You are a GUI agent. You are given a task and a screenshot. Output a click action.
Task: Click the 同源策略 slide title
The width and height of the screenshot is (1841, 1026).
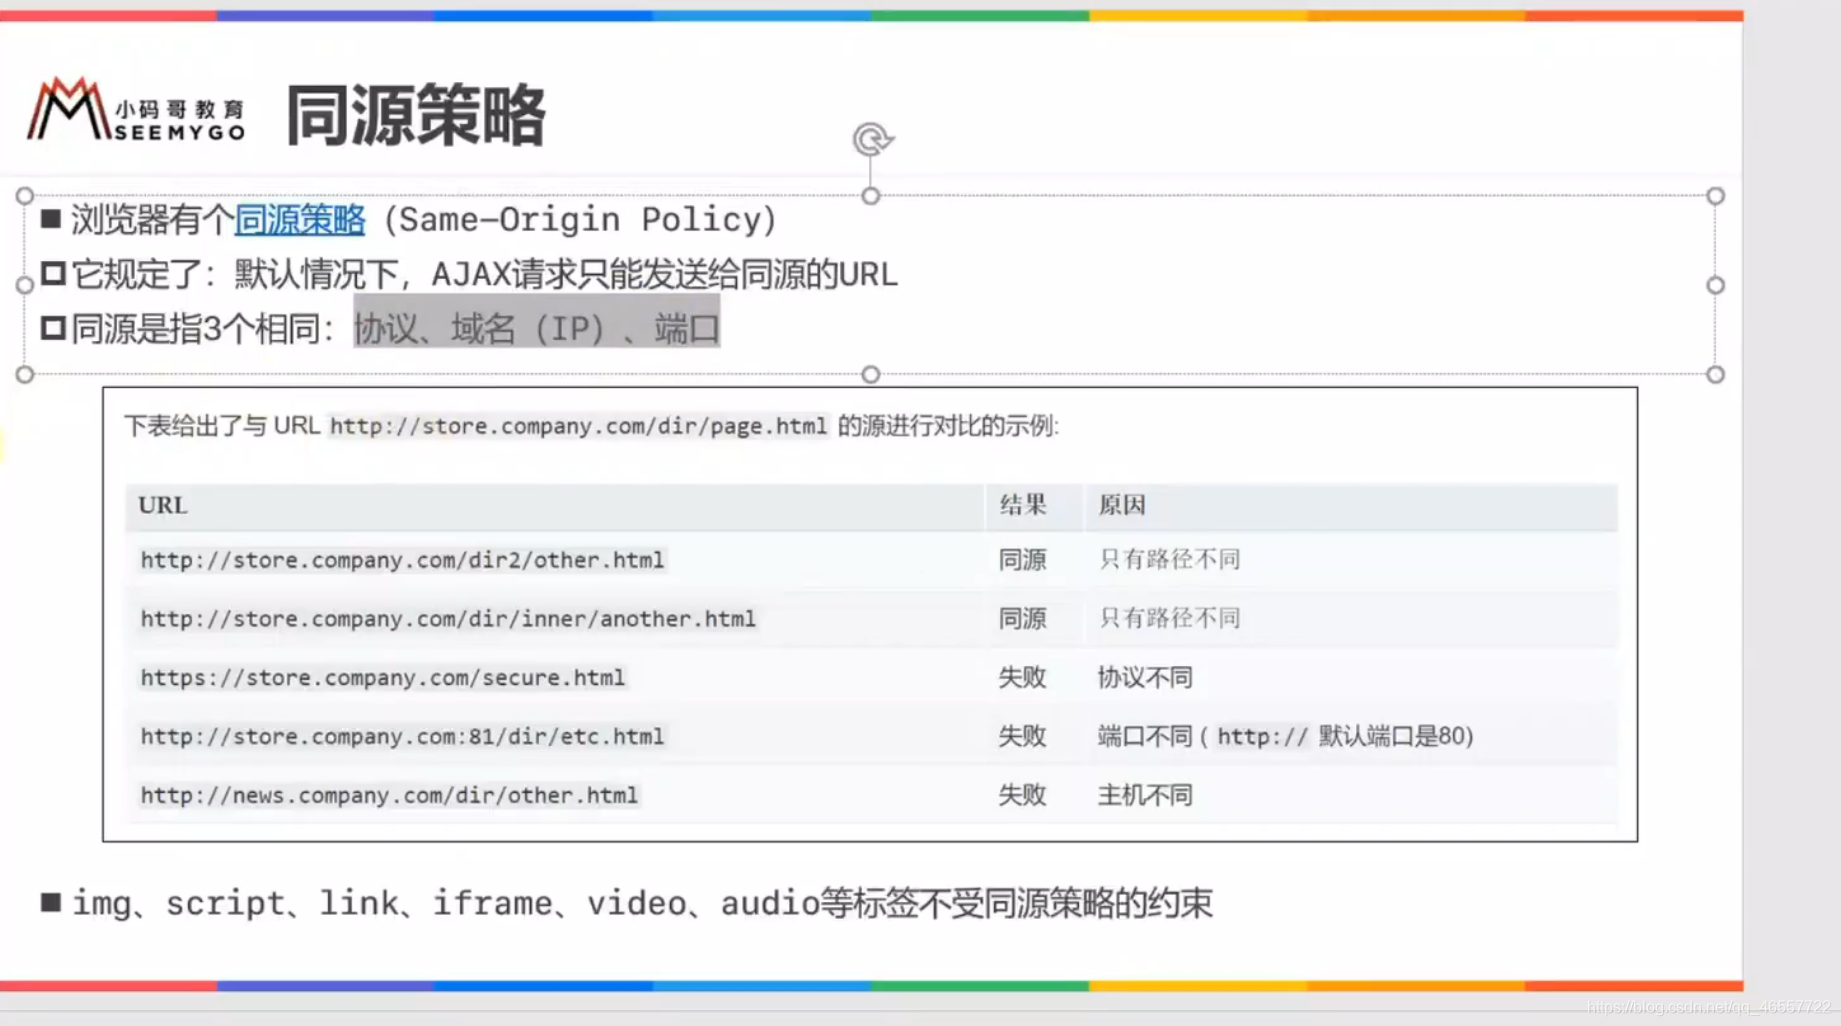click(x=416, y=115)
